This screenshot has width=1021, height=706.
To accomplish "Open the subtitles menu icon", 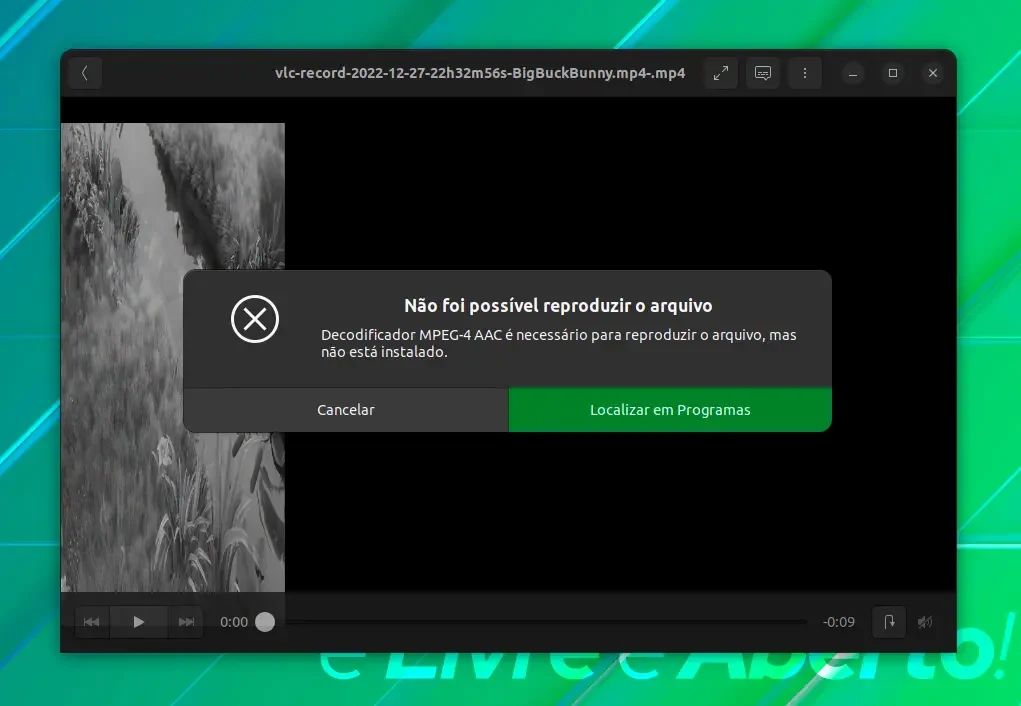I will coord(762,73).
